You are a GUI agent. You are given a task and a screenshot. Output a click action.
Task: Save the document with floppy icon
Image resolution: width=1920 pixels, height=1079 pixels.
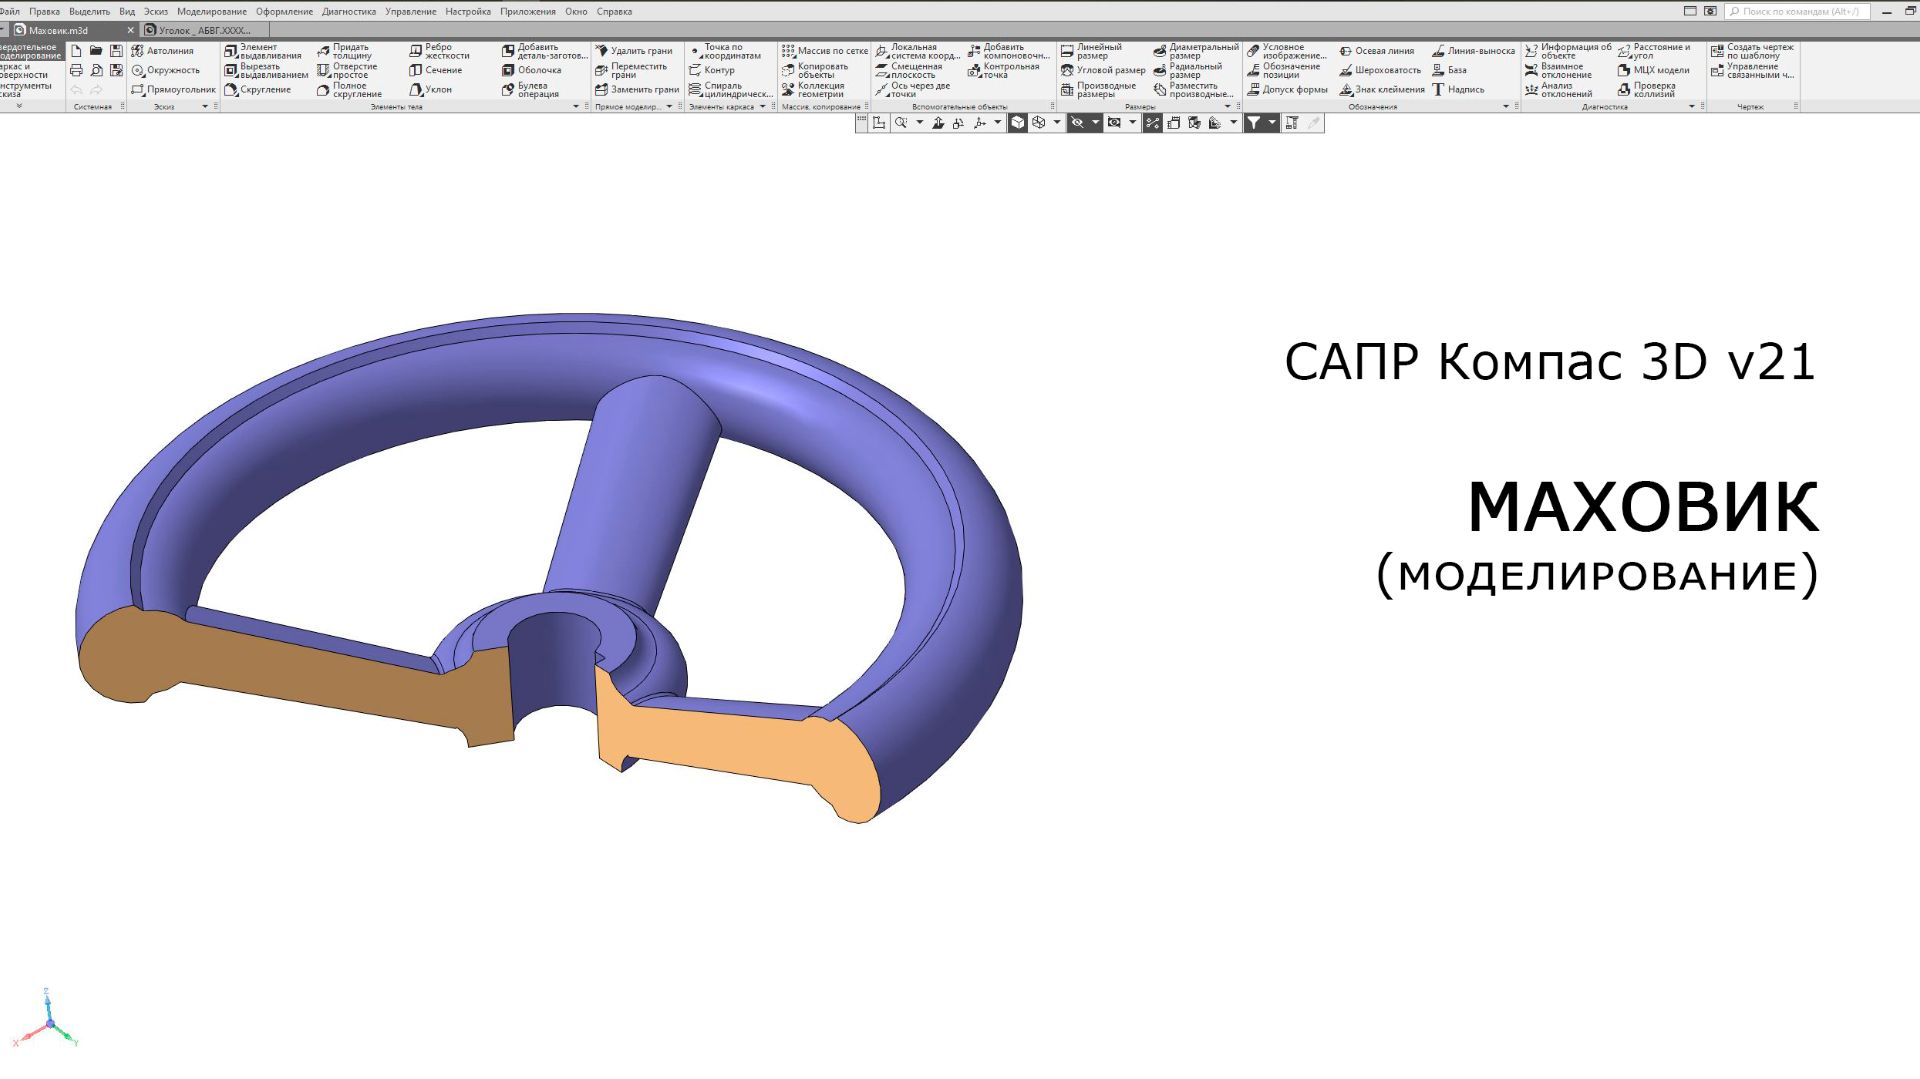point(116,51)
